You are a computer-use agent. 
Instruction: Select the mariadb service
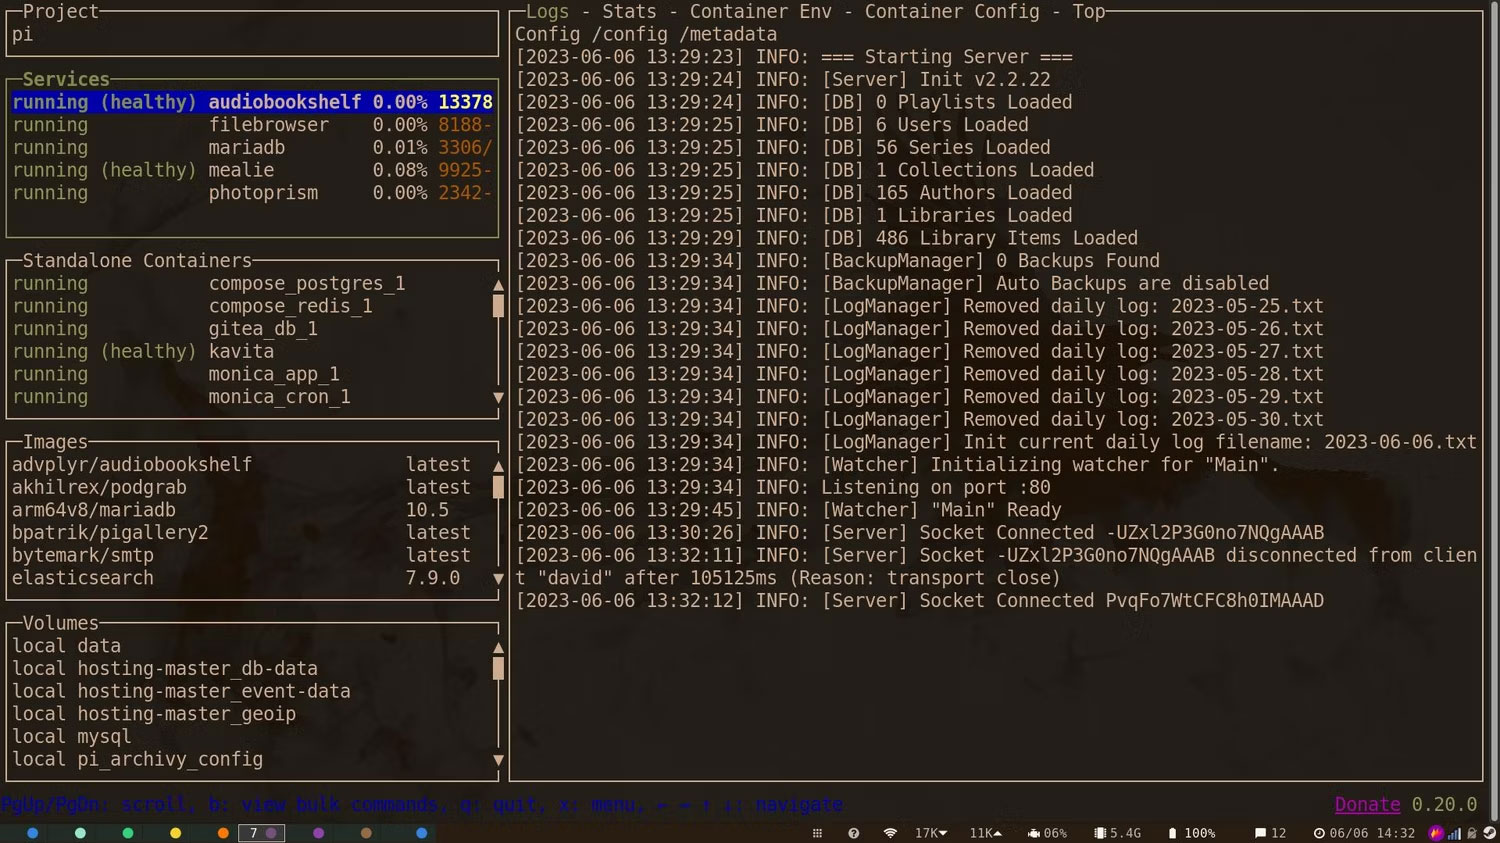[252, 148]
